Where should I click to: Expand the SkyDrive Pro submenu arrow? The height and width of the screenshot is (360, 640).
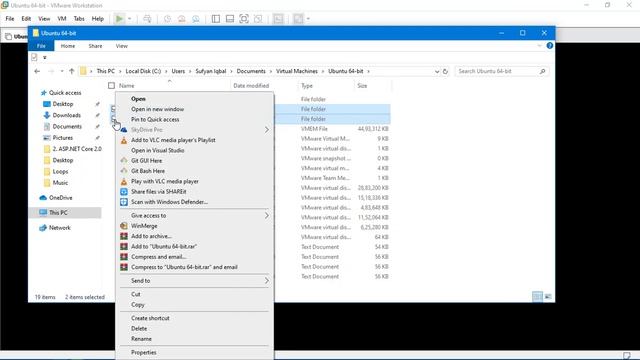click(267, 130)
